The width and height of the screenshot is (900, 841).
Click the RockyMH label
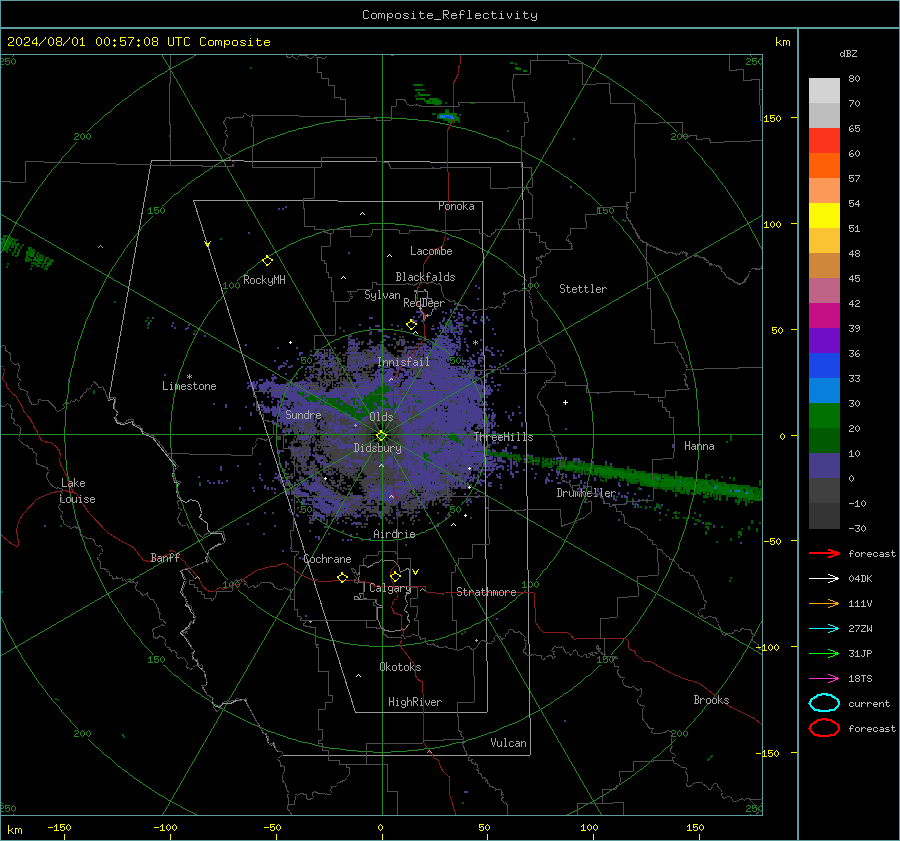click(264, 280)
